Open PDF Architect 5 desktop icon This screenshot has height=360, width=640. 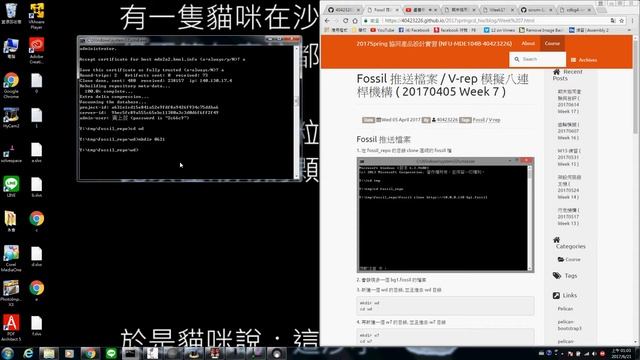[x=11, y=328]
